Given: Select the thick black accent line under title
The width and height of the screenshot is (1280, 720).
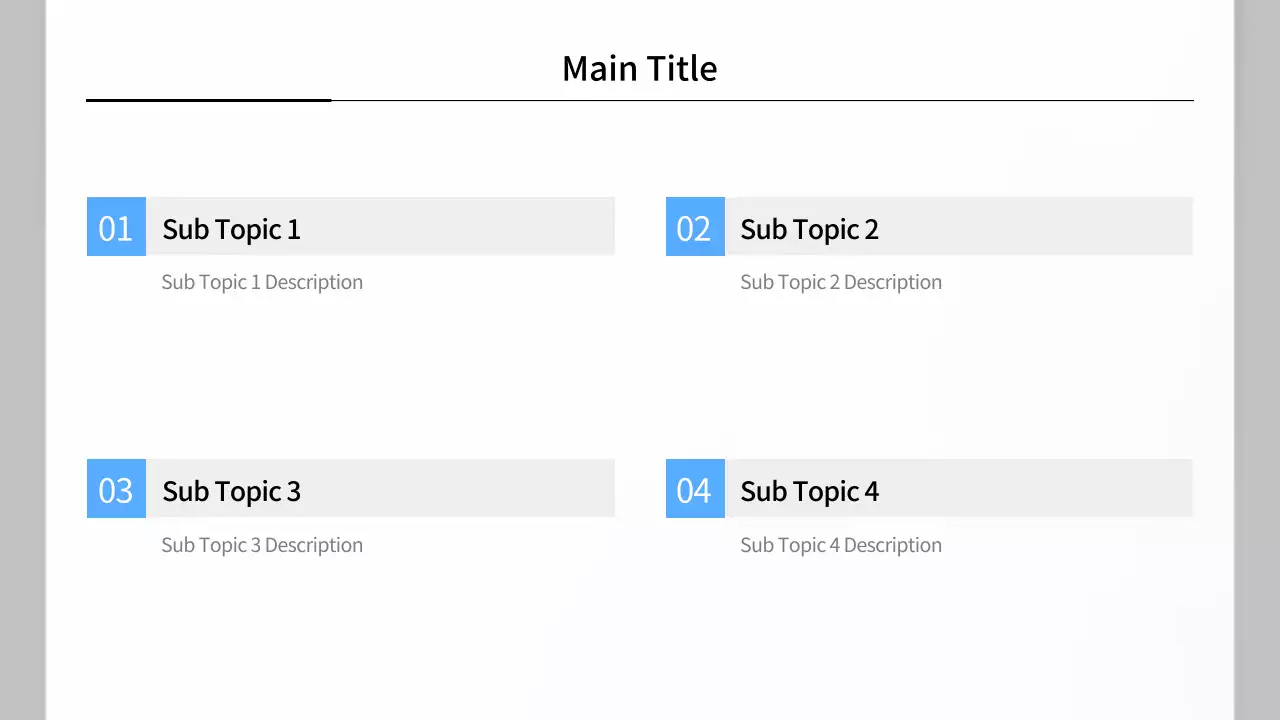Looking at the screenshot, I should 208,100.
